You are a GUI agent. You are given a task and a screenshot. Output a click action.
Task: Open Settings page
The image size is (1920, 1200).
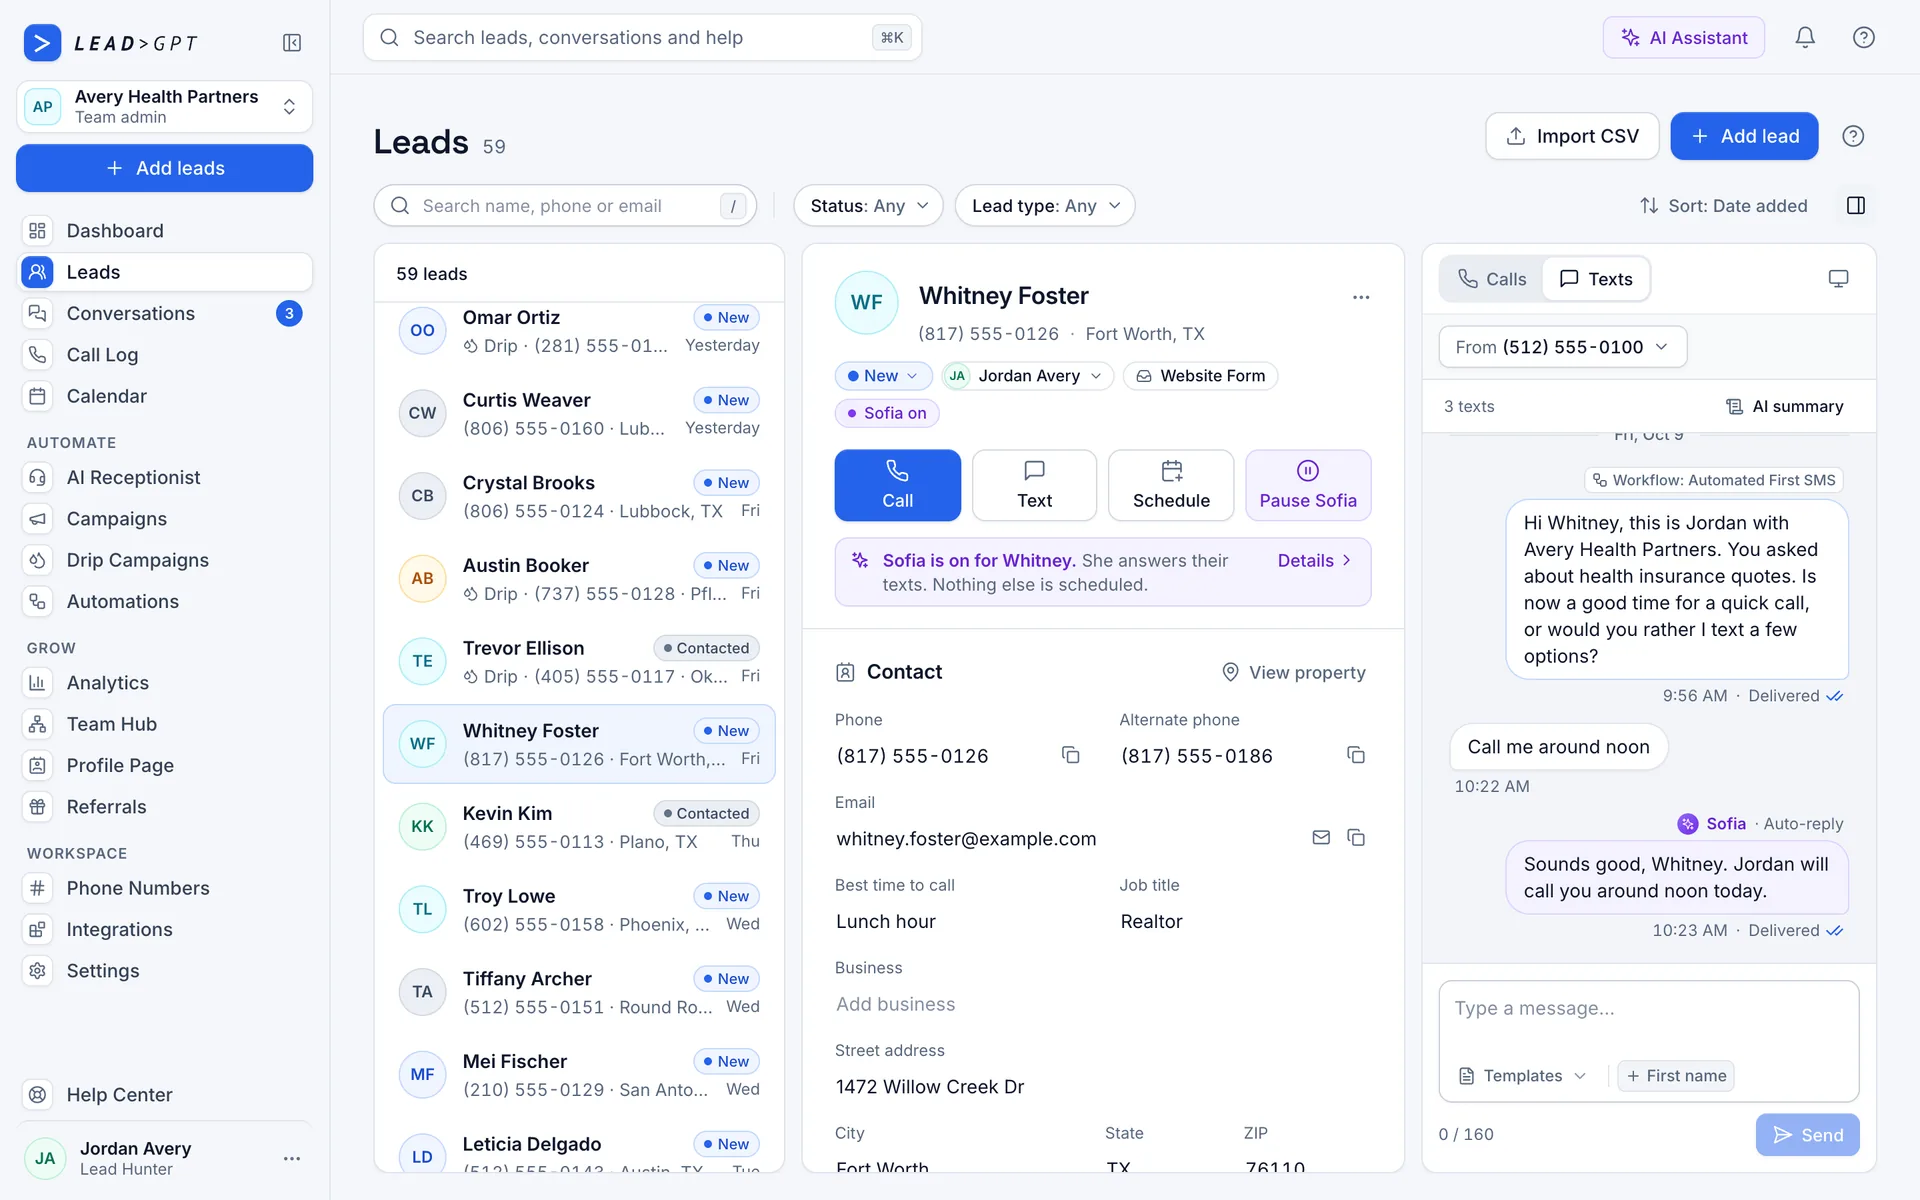click(165, 970)
